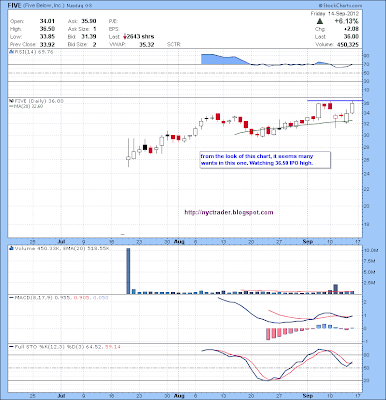Image resolution: width=386 pixels, height=400 pixels.
Task: Click the StockCharts.com copyright text
Action: [x=340, y=5]
